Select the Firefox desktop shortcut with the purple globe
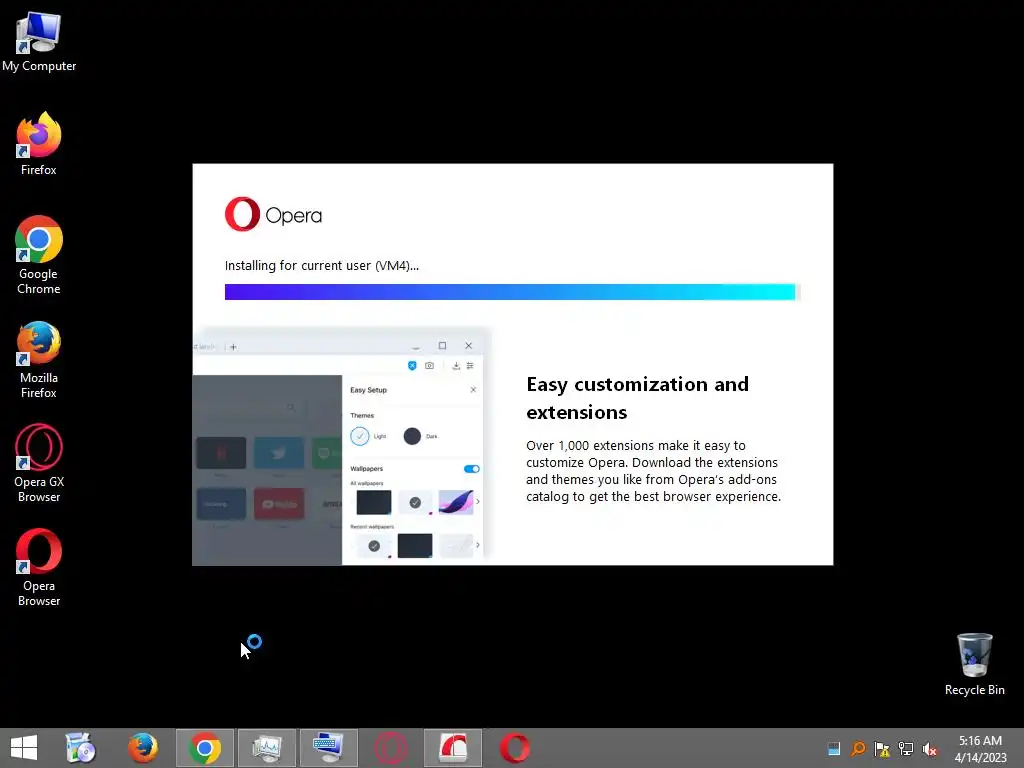This screenshot has width=1024, height=768. (39, 144)
